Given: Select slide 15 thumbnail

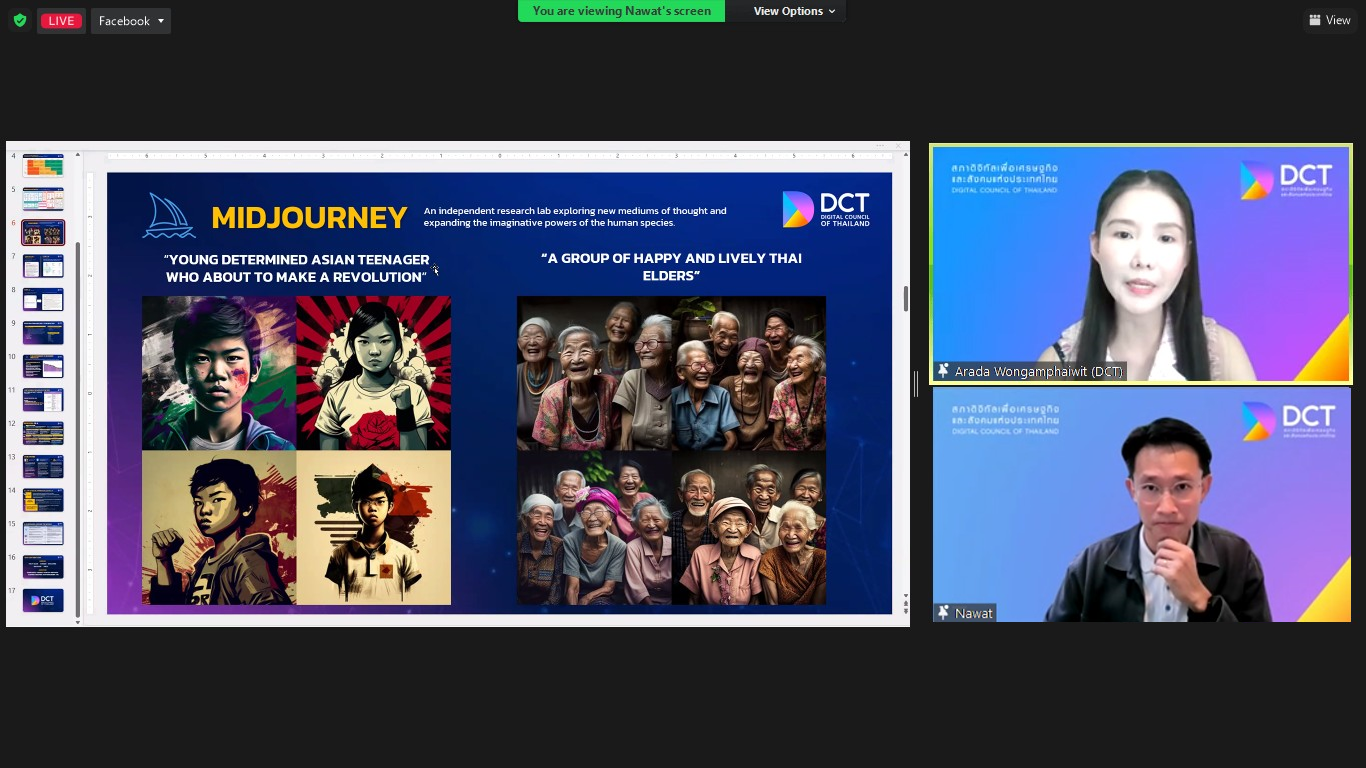Looking at the screenshot, I should (43, 533).
